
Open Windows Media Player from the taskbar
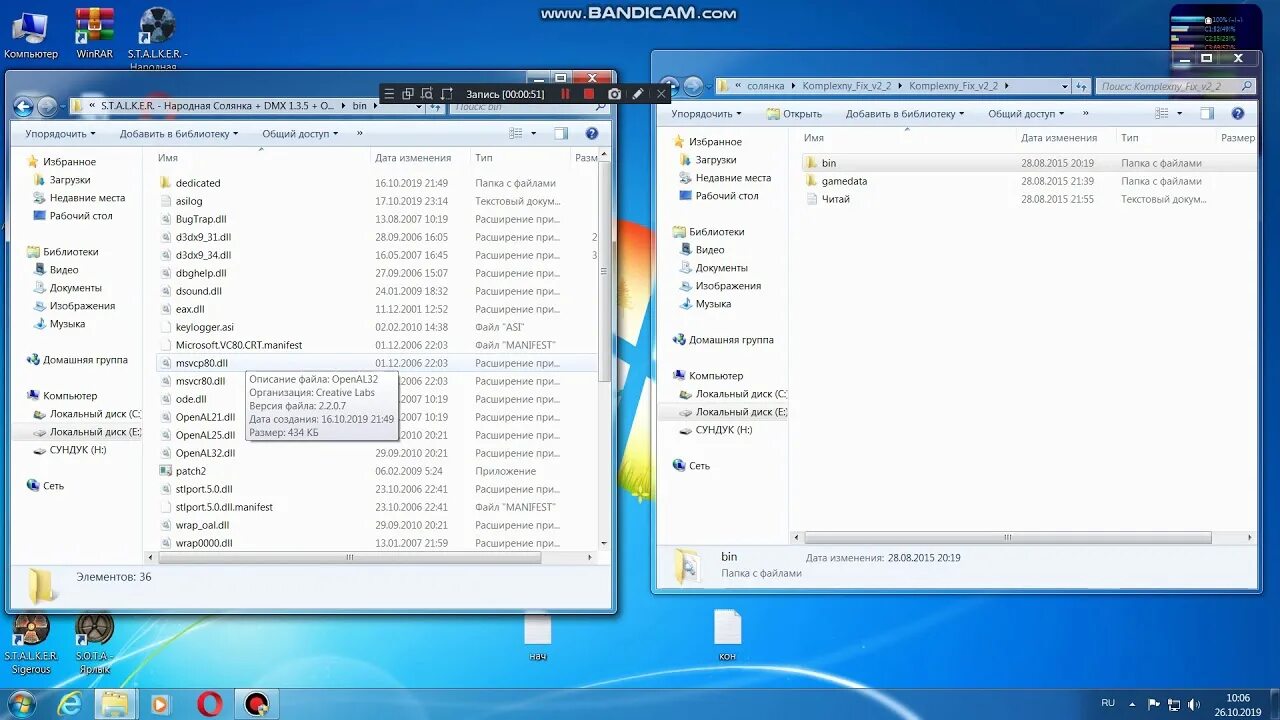pos(160,704)
